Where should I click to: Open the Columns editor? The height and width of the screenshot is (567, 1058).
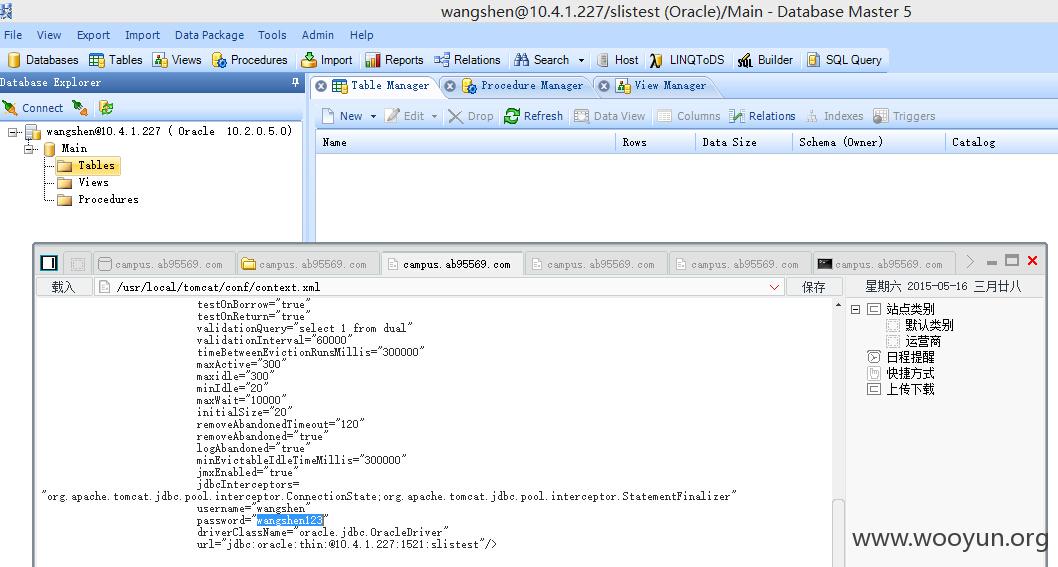[689, 116]
